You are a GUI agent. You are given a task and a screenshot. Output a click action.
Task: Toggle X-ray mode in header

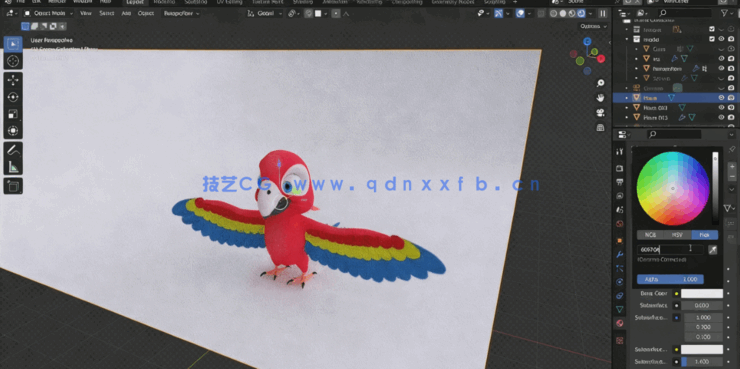point(541,13)
